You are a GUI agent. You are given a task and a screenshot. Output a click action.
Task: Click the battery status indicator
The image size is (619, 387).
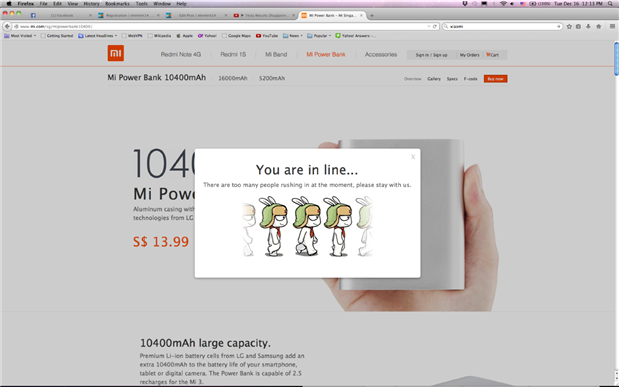(x=540, y=4)
